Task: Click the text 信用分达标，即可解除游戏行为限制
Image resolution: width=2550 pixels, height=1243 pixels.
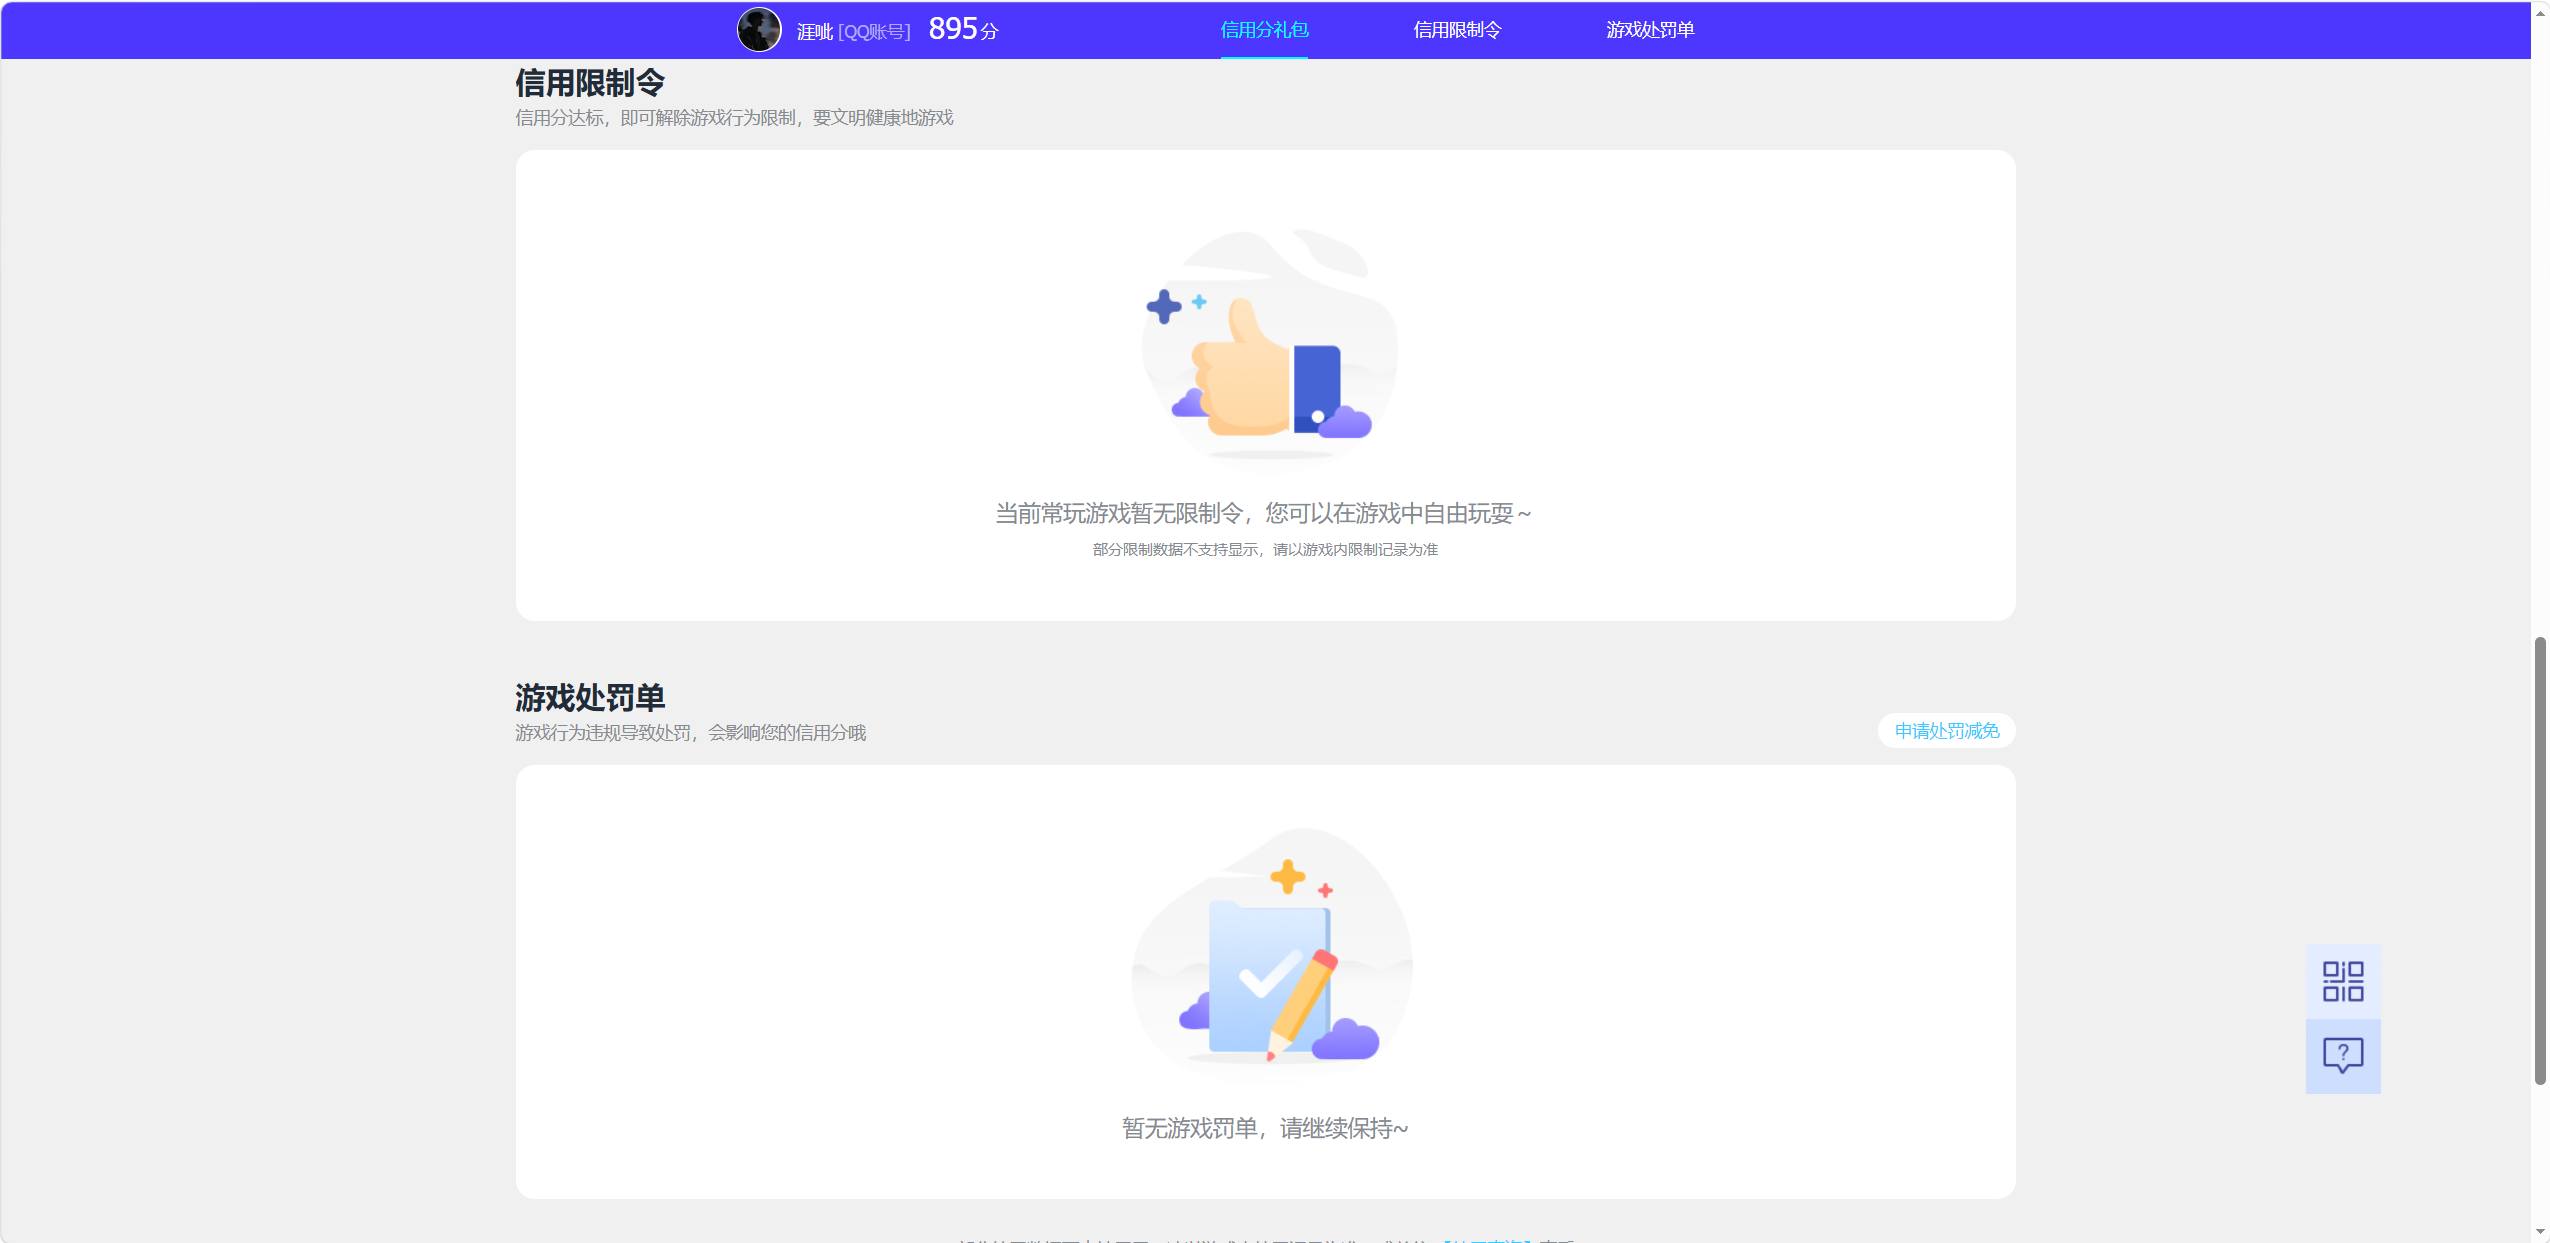Action: coord(656,118)
